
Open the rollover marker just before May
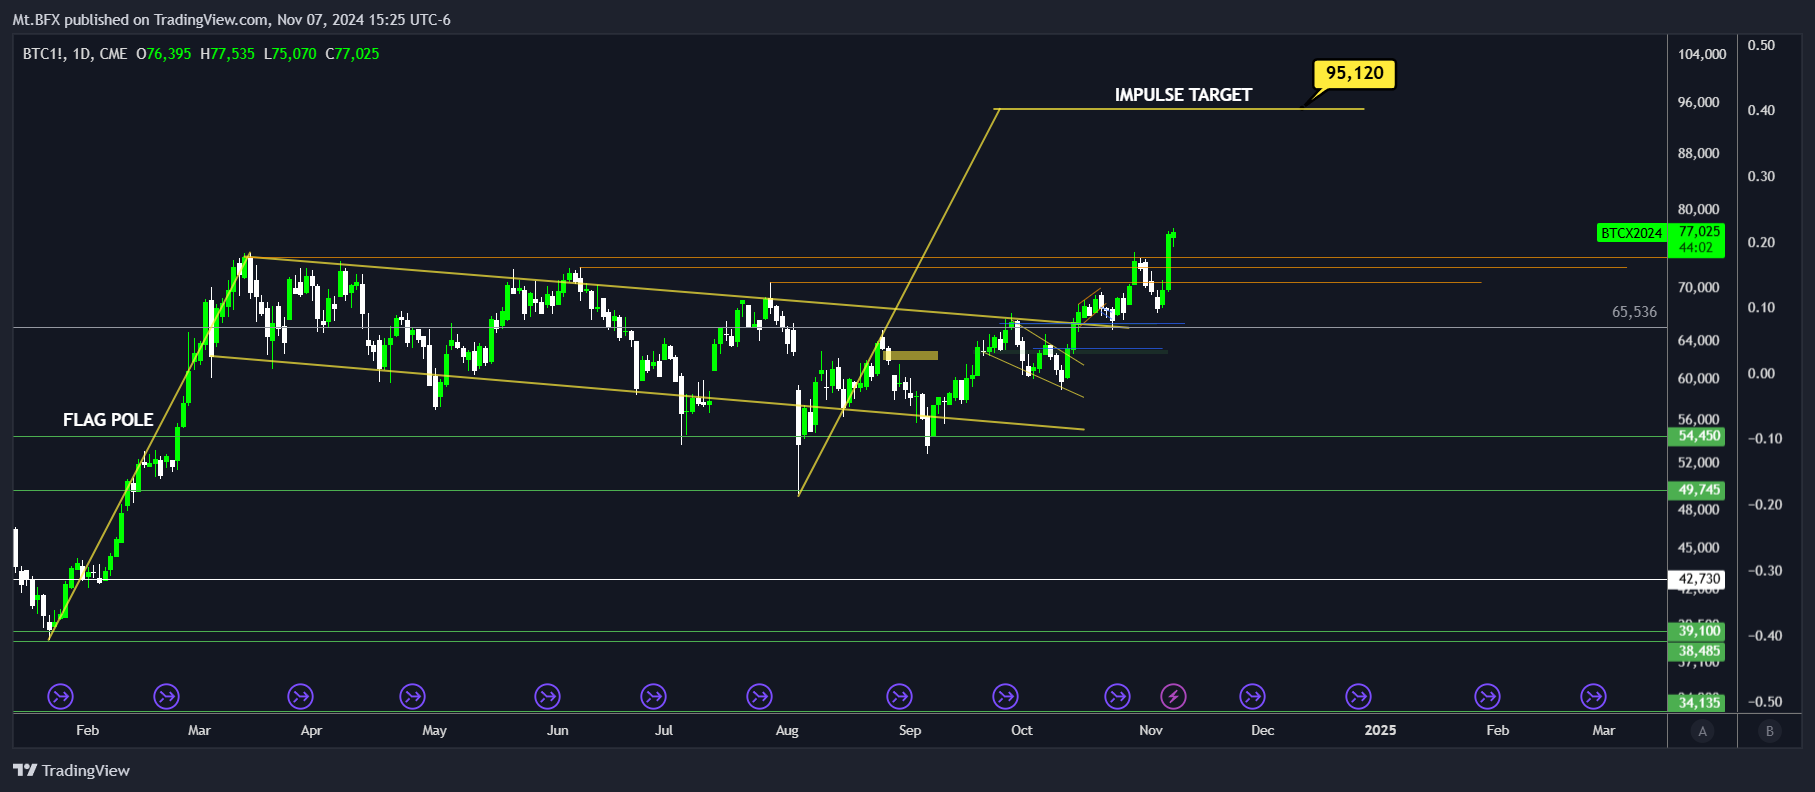(412, 696)
